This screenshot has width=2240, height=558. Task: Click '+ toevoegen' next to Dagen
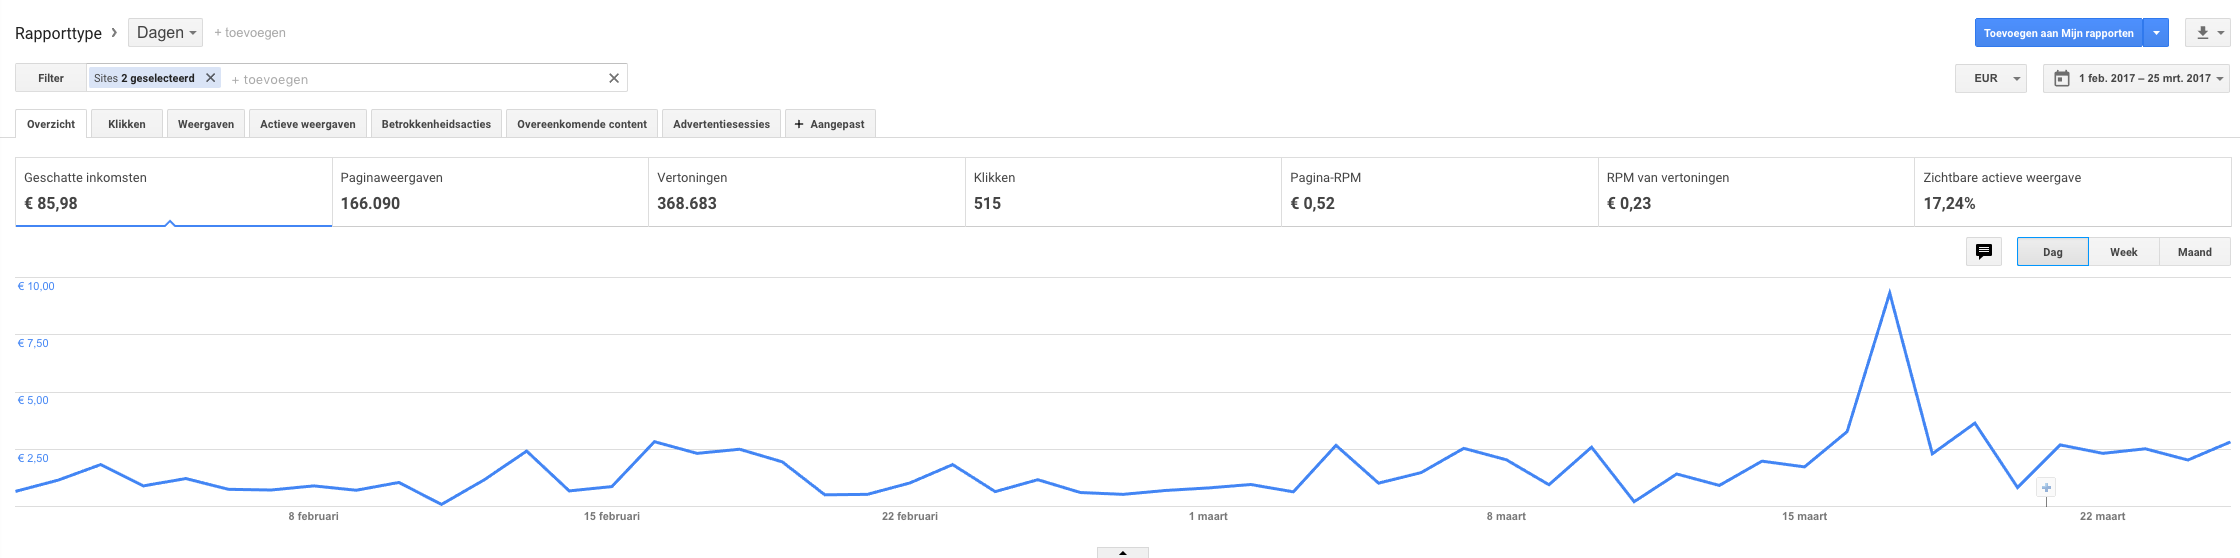[x=250, y=33]
